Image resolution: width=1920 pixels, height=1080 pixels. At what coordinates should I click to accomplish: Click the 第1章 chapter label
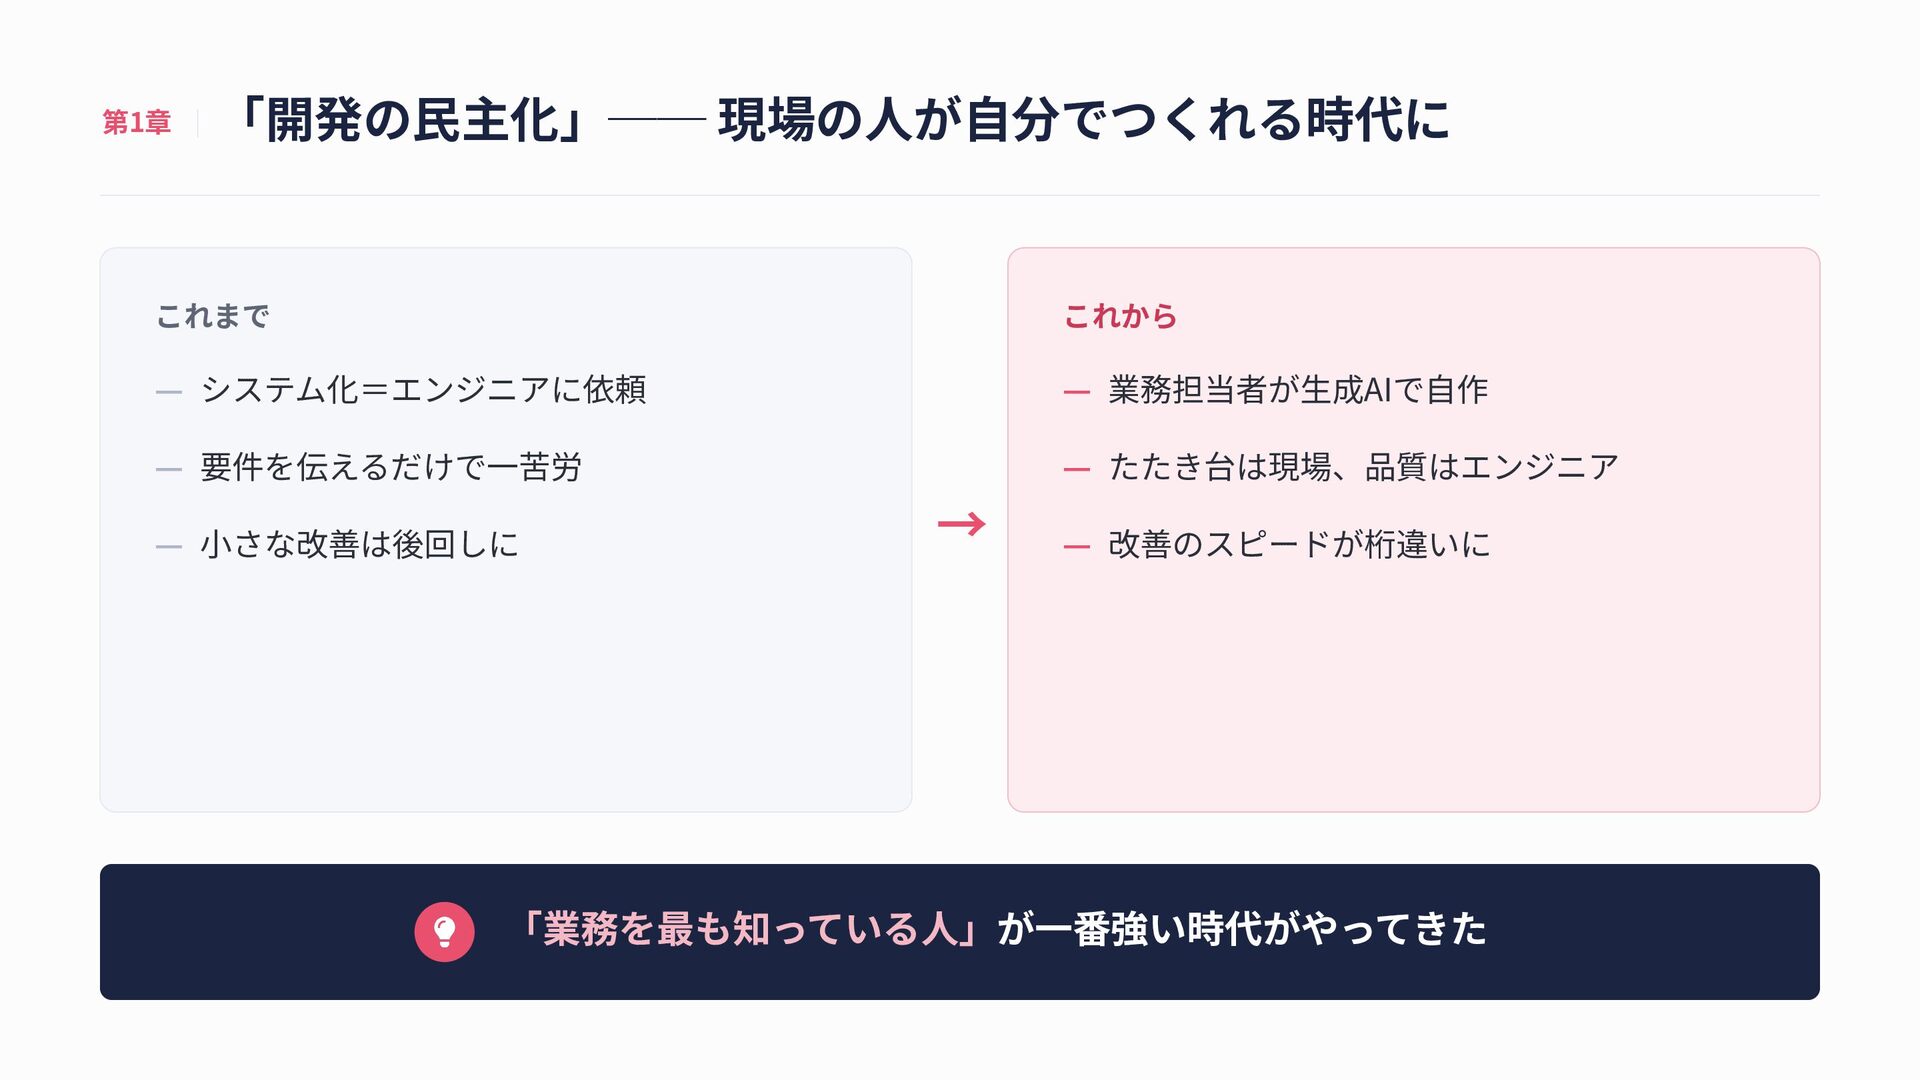coord(137,123)
